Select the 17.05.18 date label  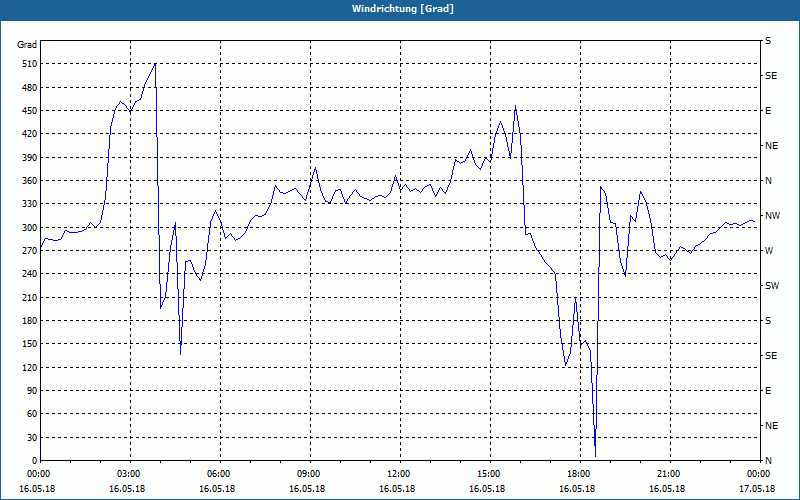click(757, 489)
